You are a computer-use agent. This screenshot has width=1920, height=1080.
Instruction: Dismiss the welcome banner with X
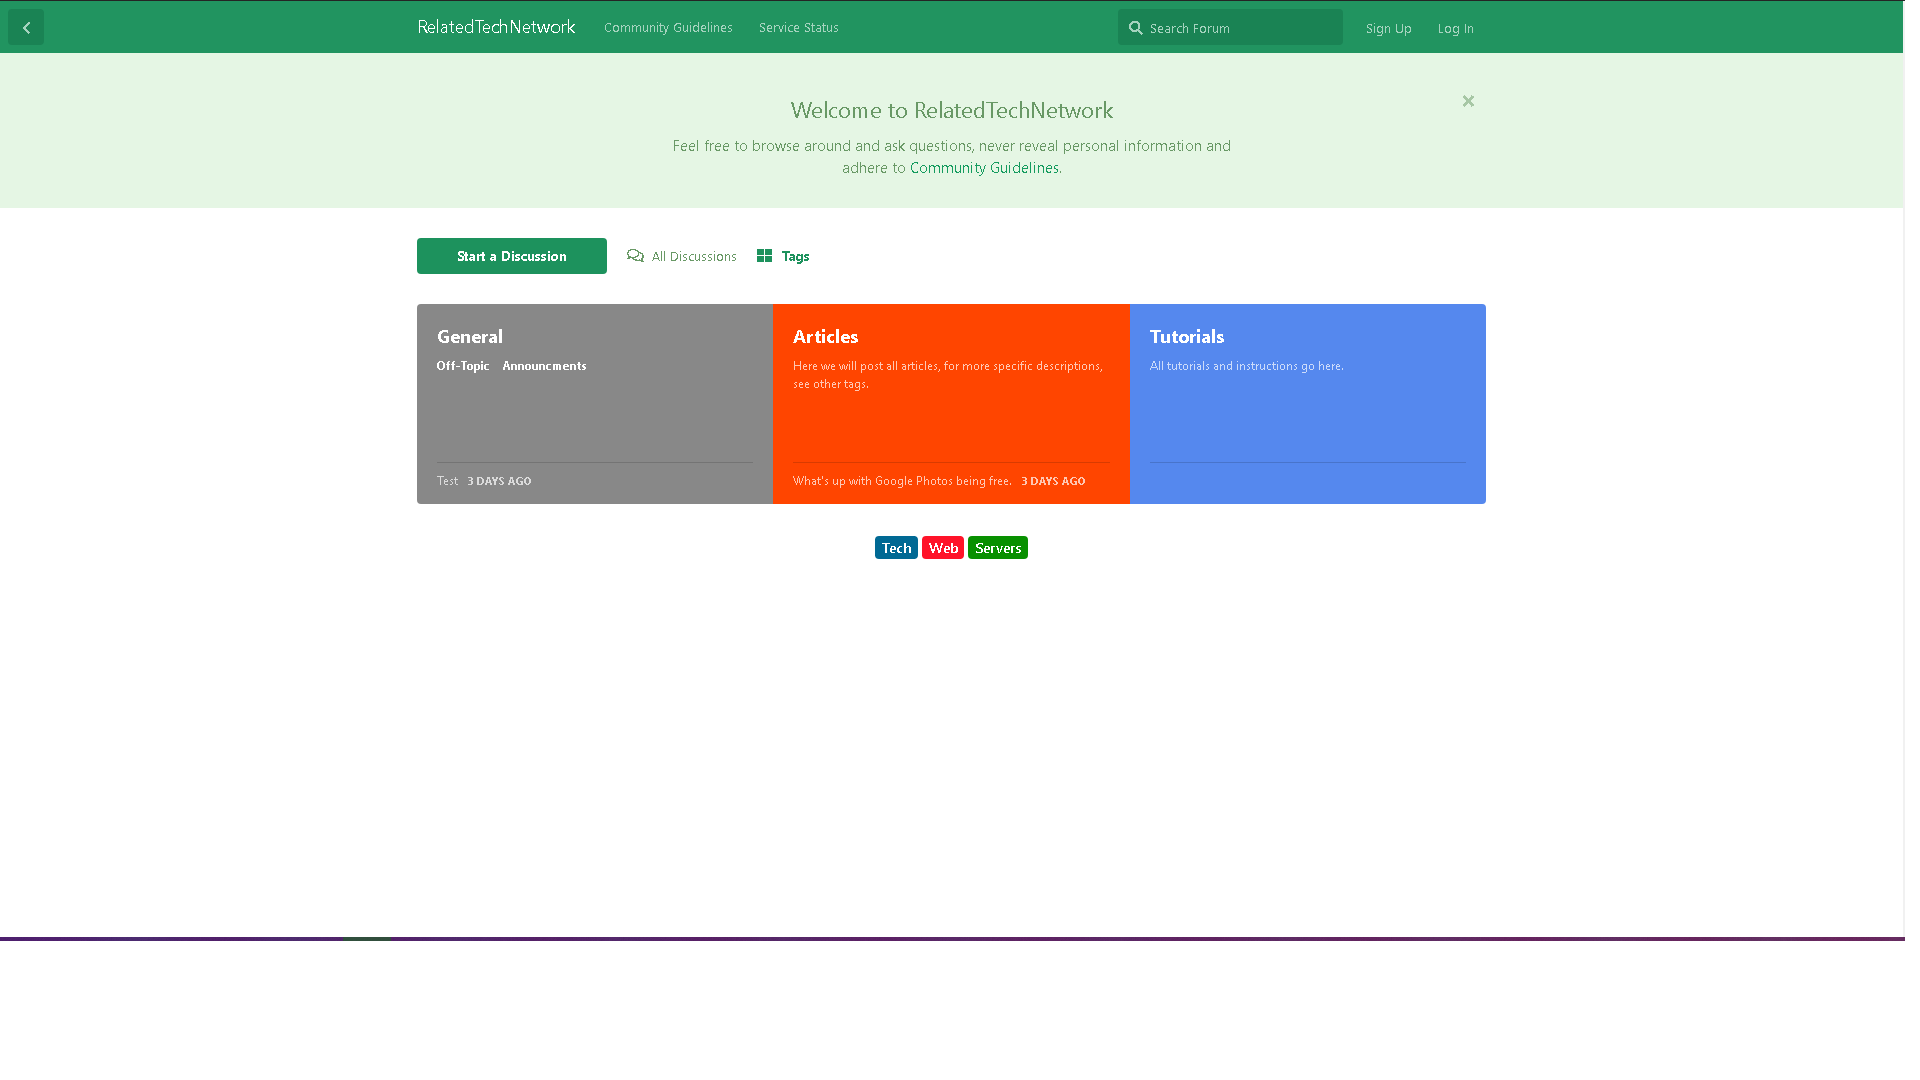[1467, 101]
